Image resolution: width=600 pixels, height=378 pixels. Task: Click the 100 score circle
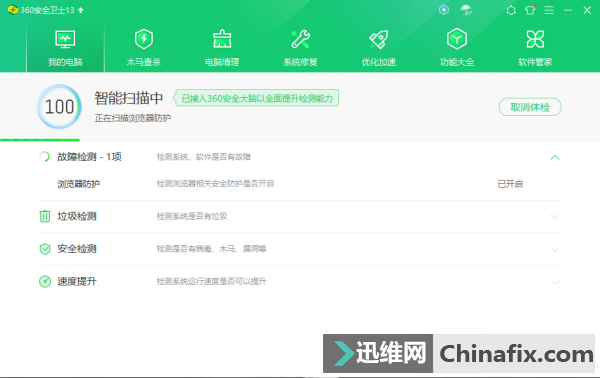point(59,106)
